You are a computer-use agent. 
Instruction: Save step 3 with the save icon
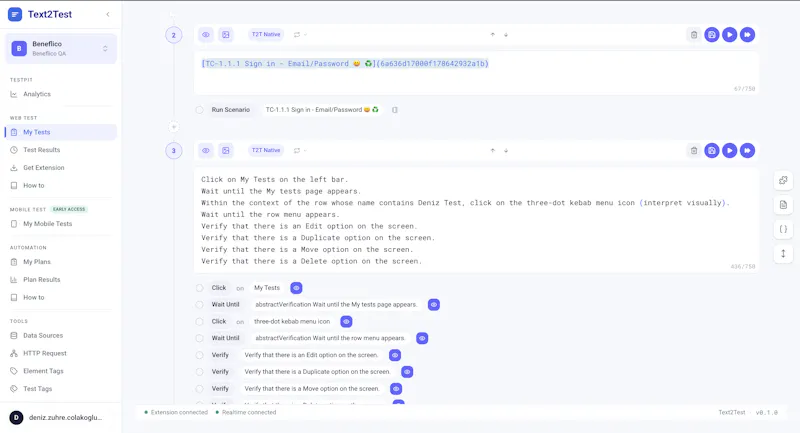(x=712, y=150)
